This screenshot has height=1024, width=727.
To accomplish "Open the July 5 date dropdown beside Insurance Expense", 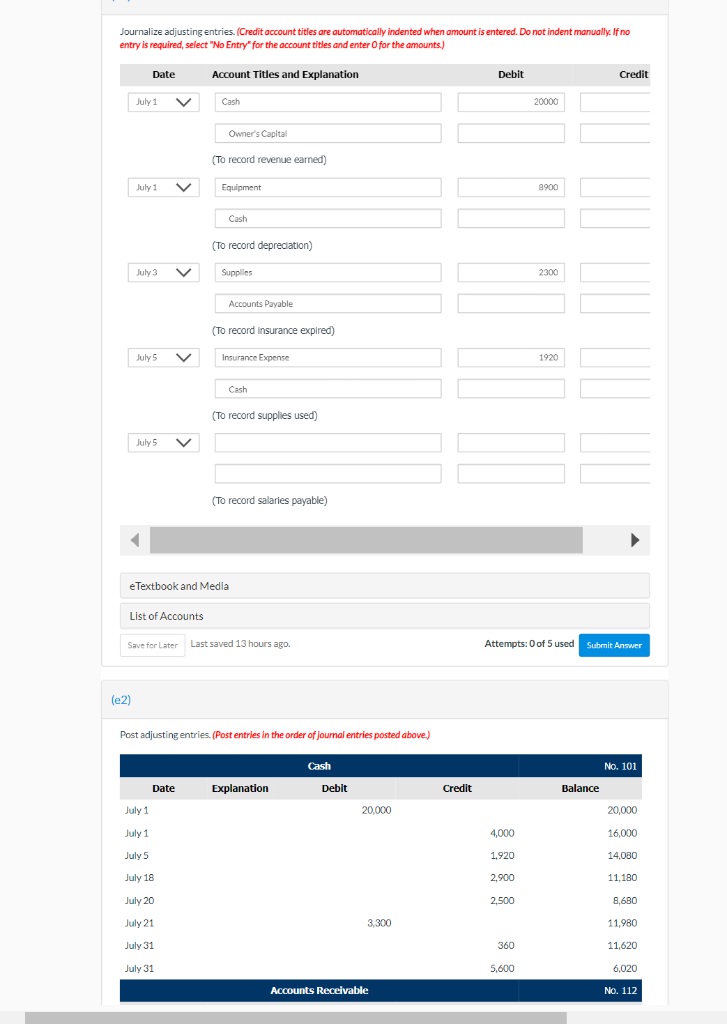I will (163, 357).
